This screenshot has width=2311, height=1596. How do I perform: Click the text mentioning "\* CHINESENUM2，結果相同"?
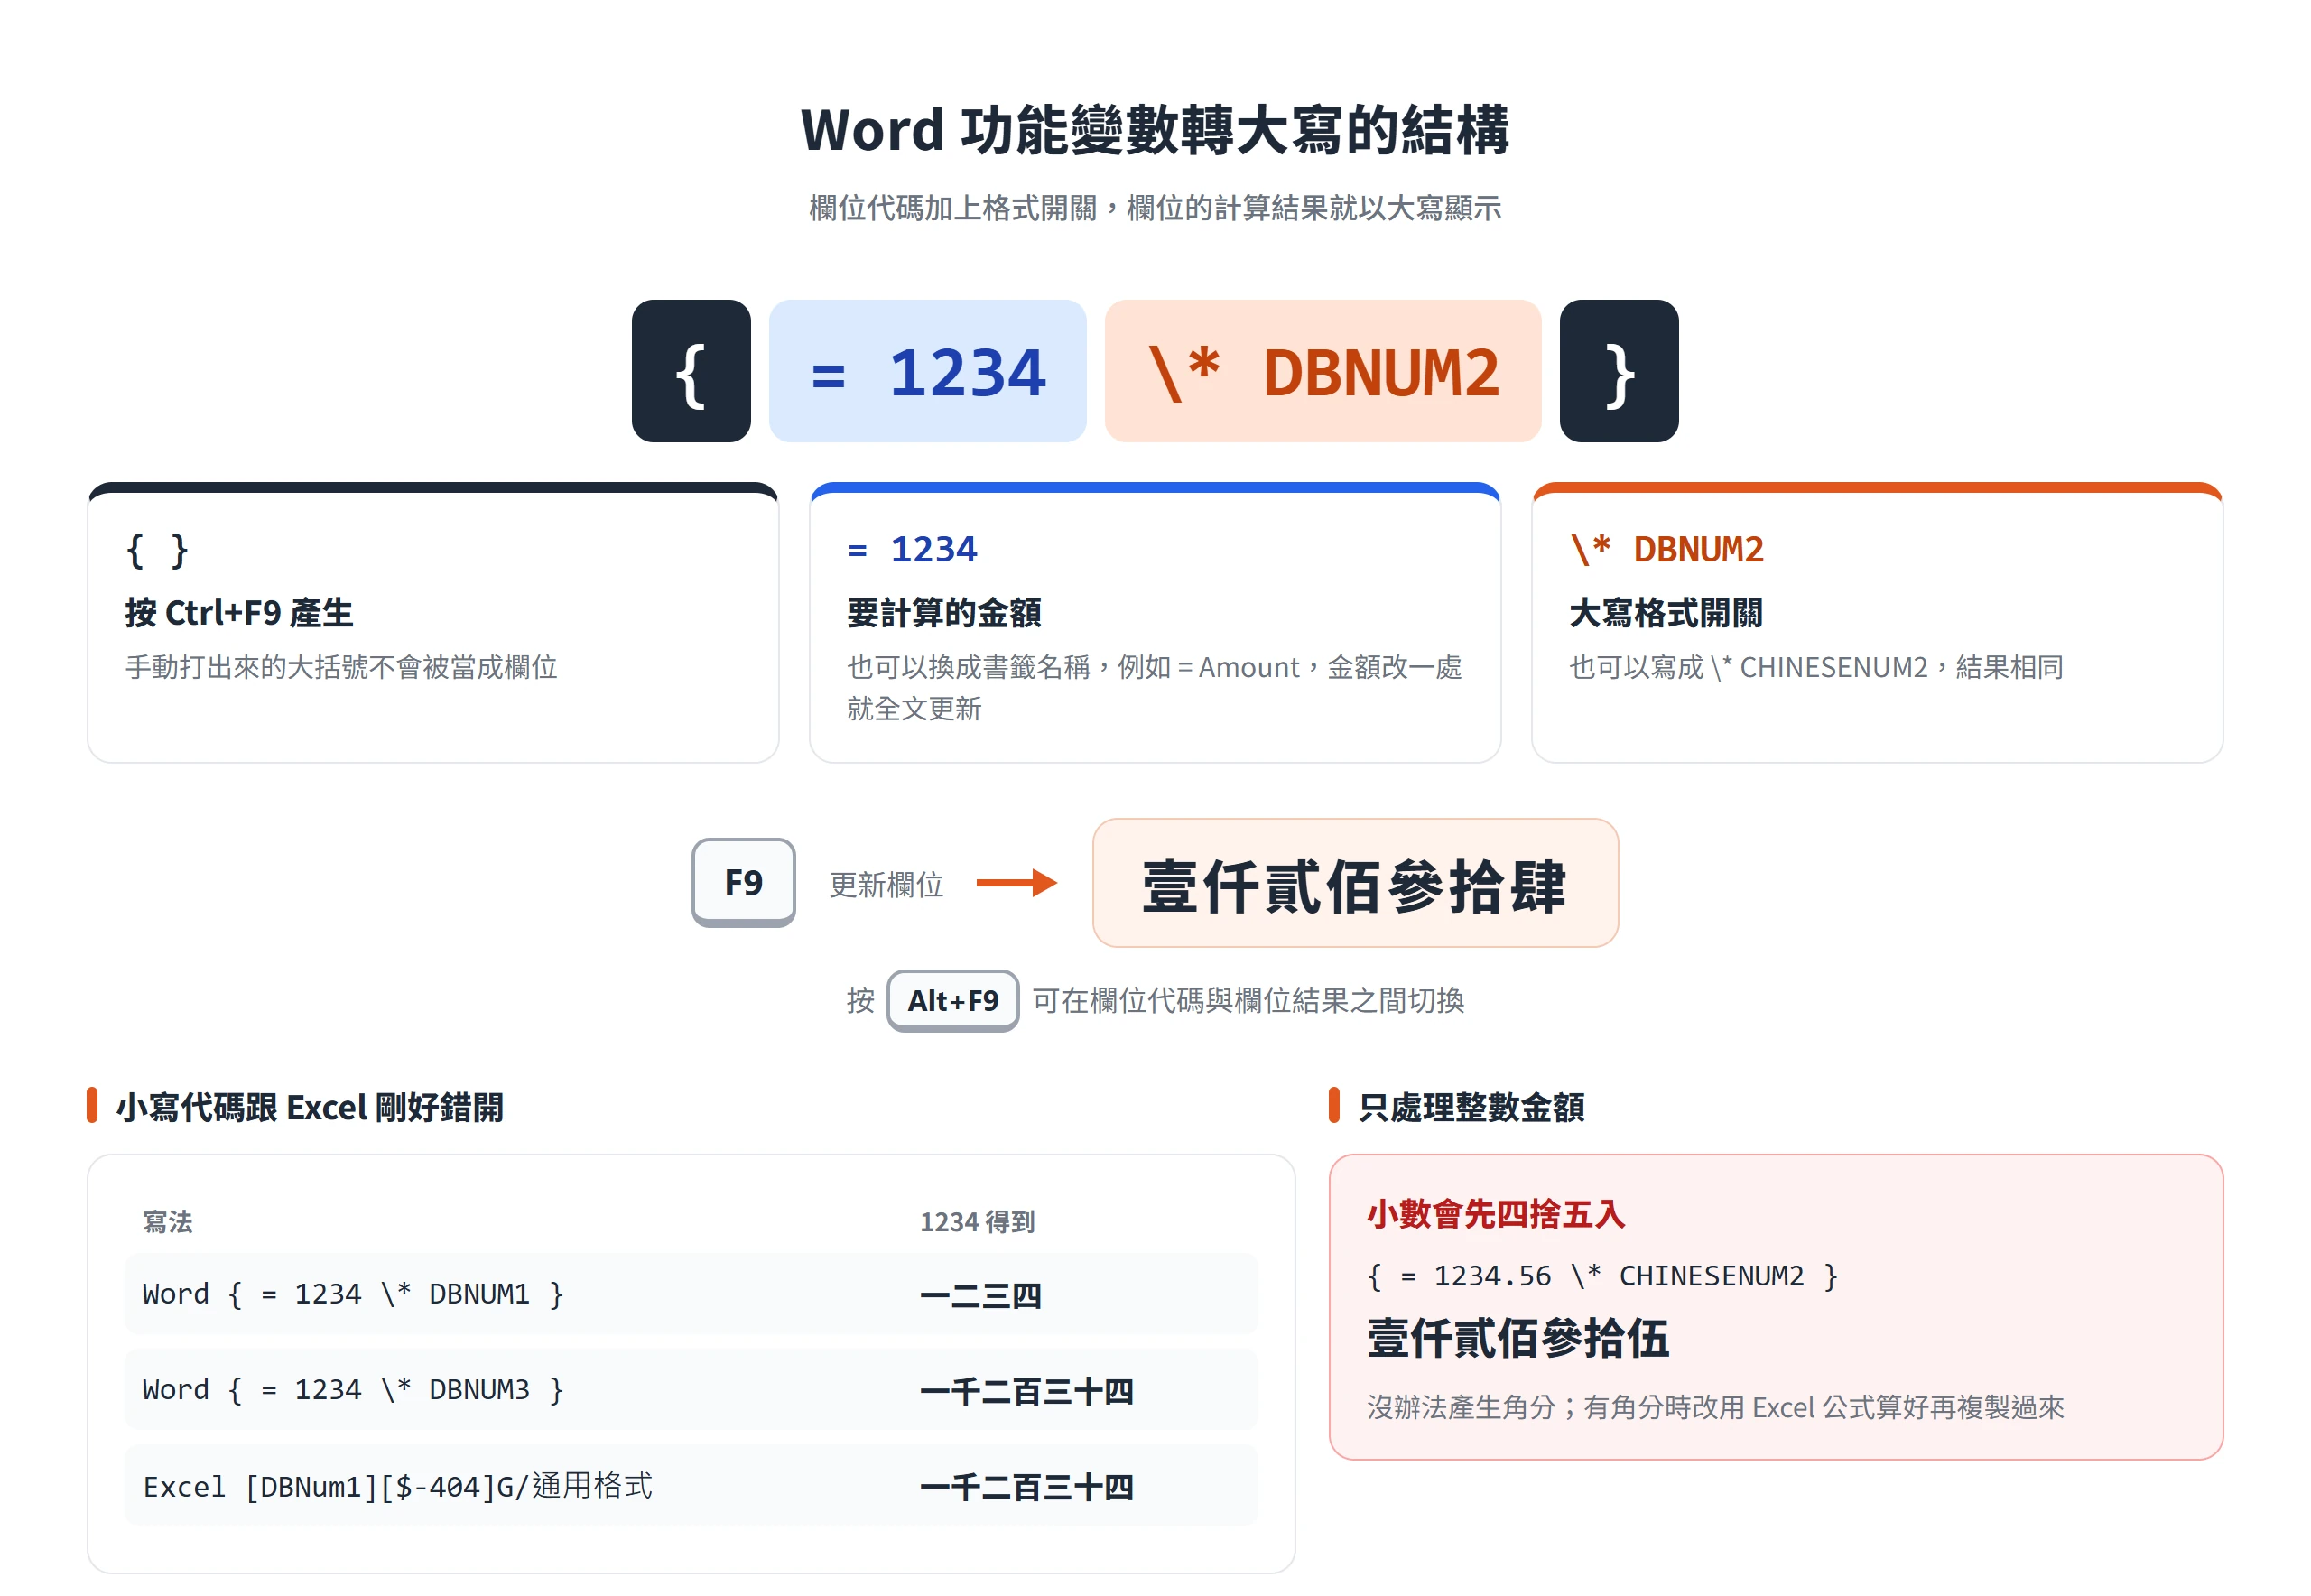point(1816,667)
